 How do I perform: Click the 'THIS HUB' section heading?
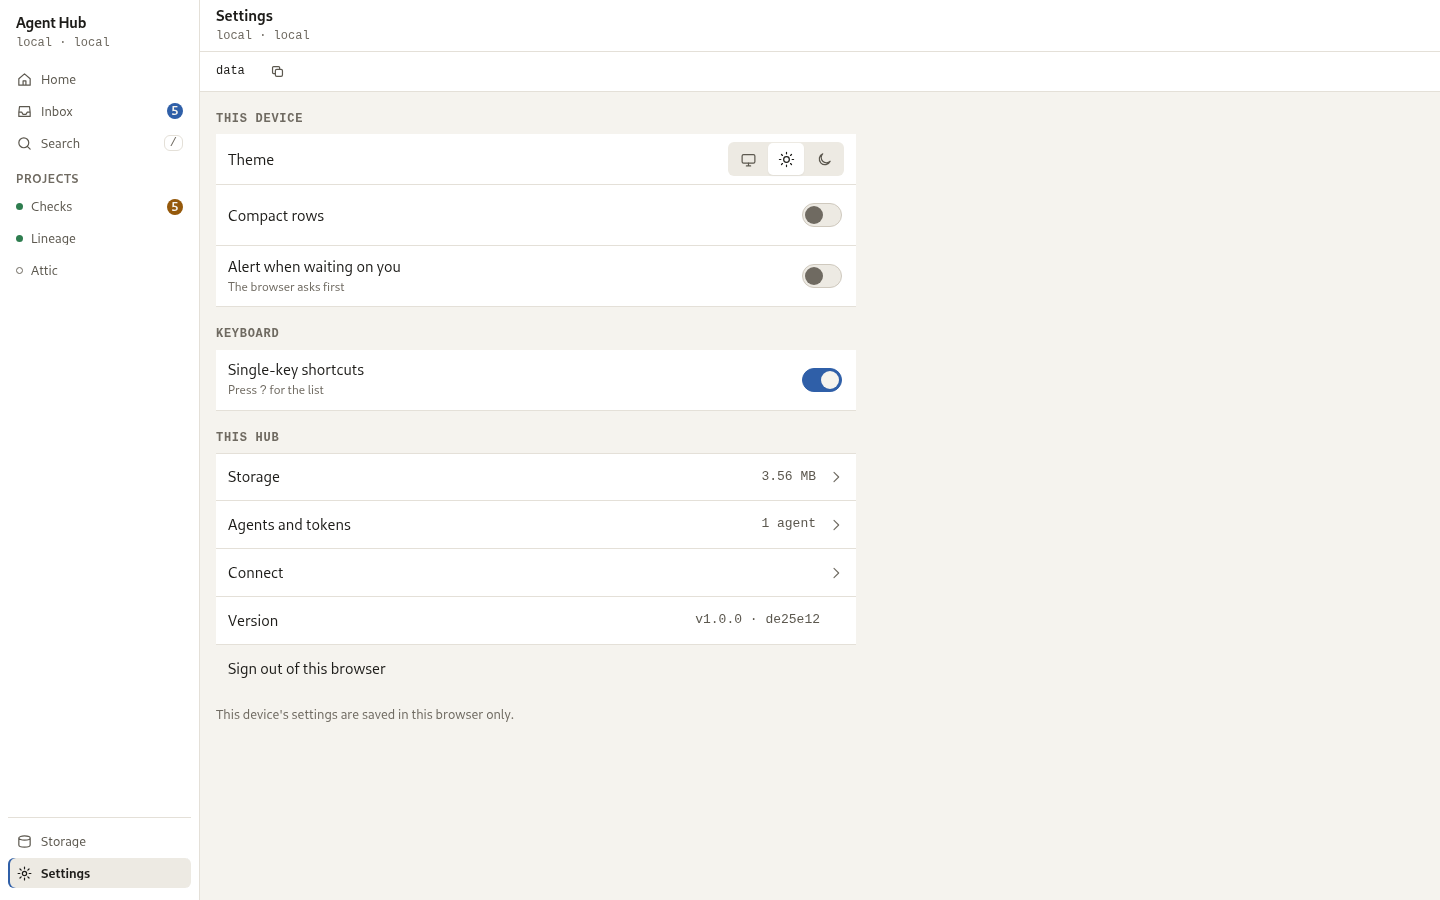247,437
